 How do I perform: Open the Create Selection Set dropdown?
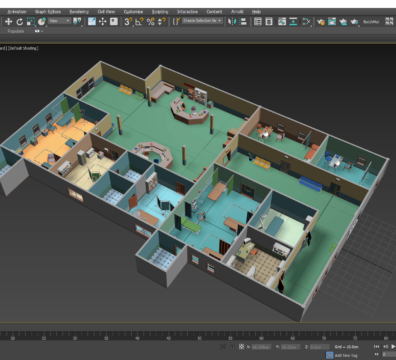(x=202, y=21)
